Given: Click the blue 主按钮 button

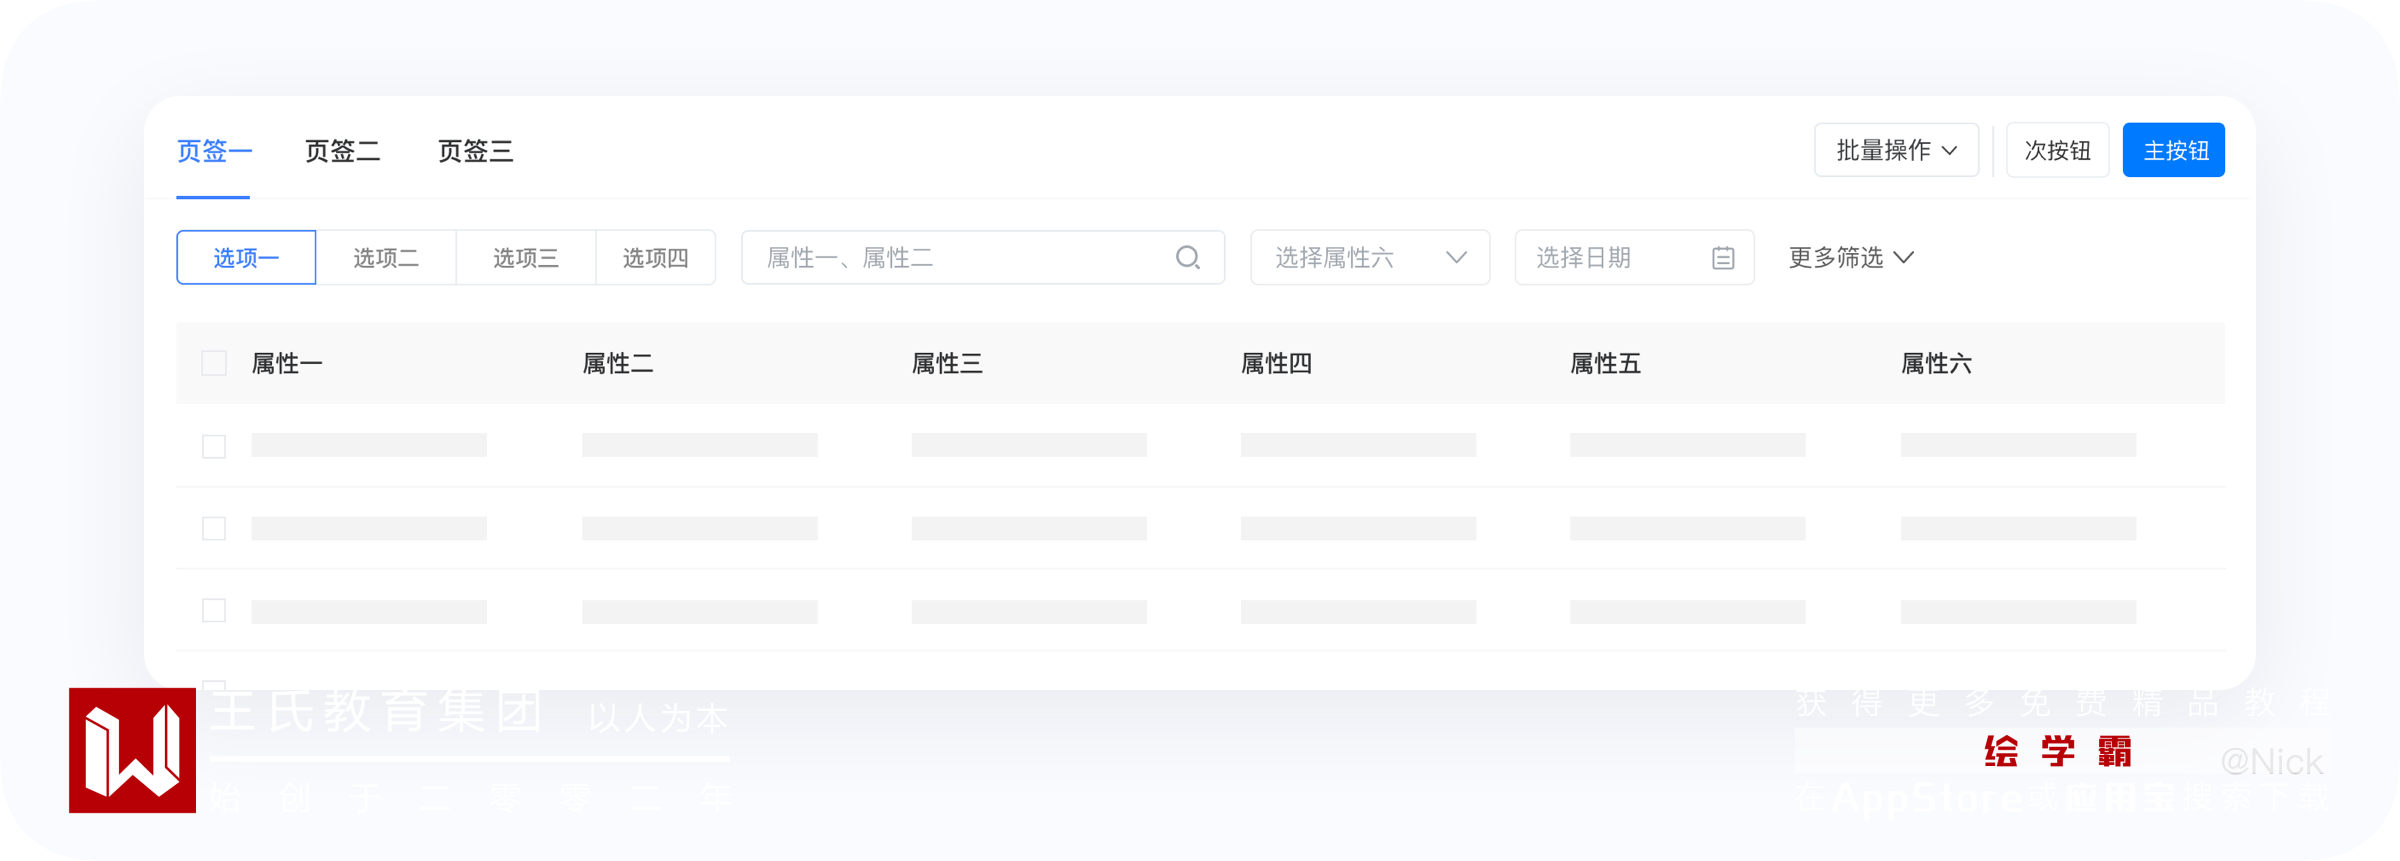Looking at the screenshot, I should pyautogui.click(x=2174, y=150).
